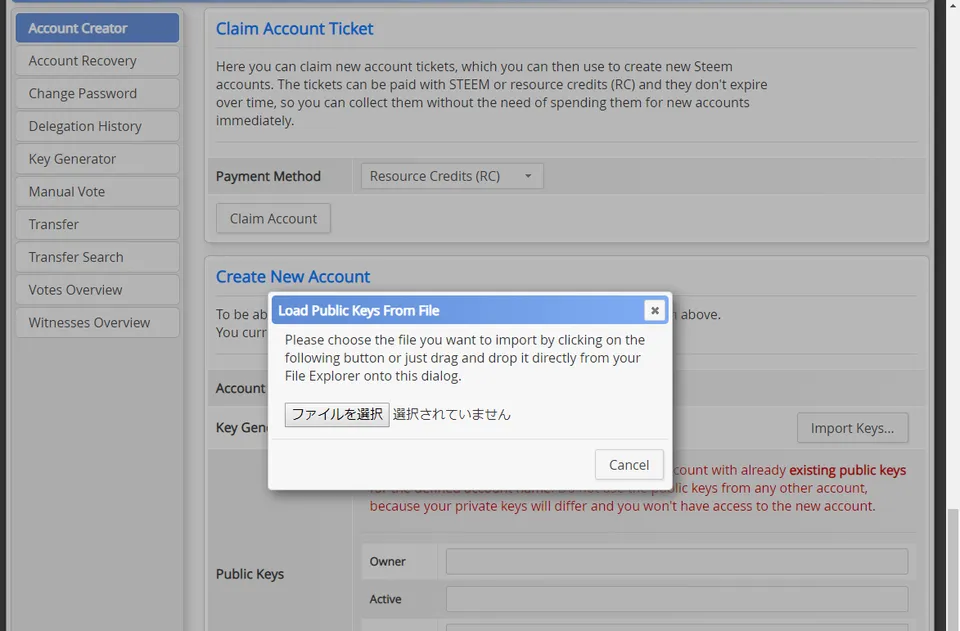Viewport: 960px width, 631px height.
Task: Click the 選択されていません file status text
Action: (x=452, y=414)
